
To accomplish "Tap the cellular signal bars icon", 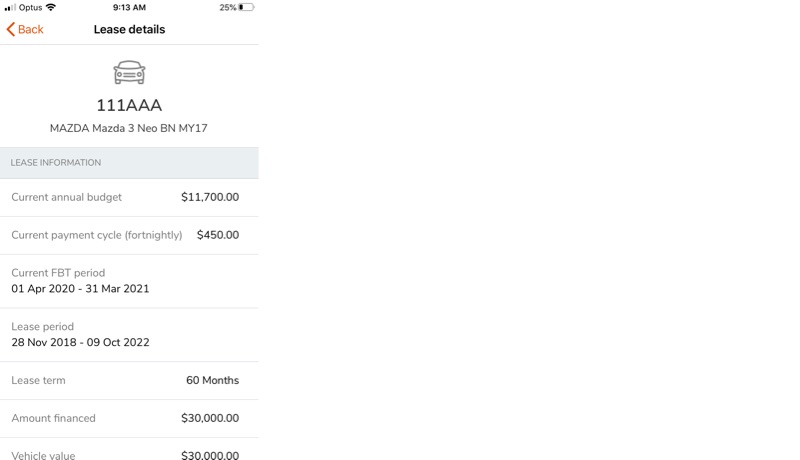I will coord(10,7).
